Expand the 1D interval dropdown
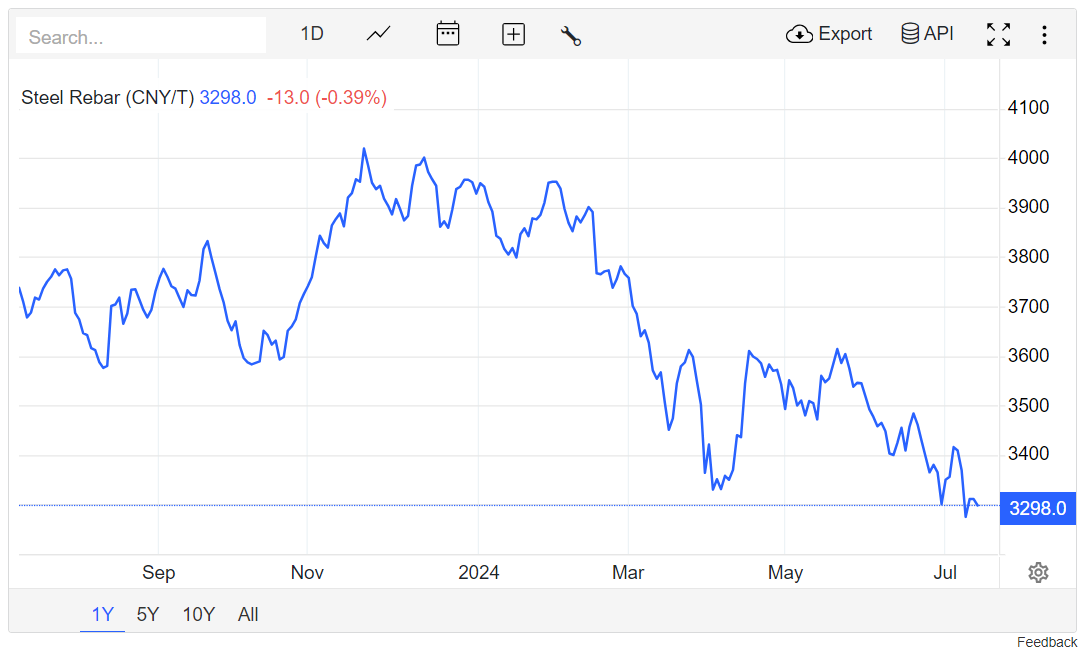The height and width of the screenshot is (654, 1085). pyautogui.click(x=312, y=34)
